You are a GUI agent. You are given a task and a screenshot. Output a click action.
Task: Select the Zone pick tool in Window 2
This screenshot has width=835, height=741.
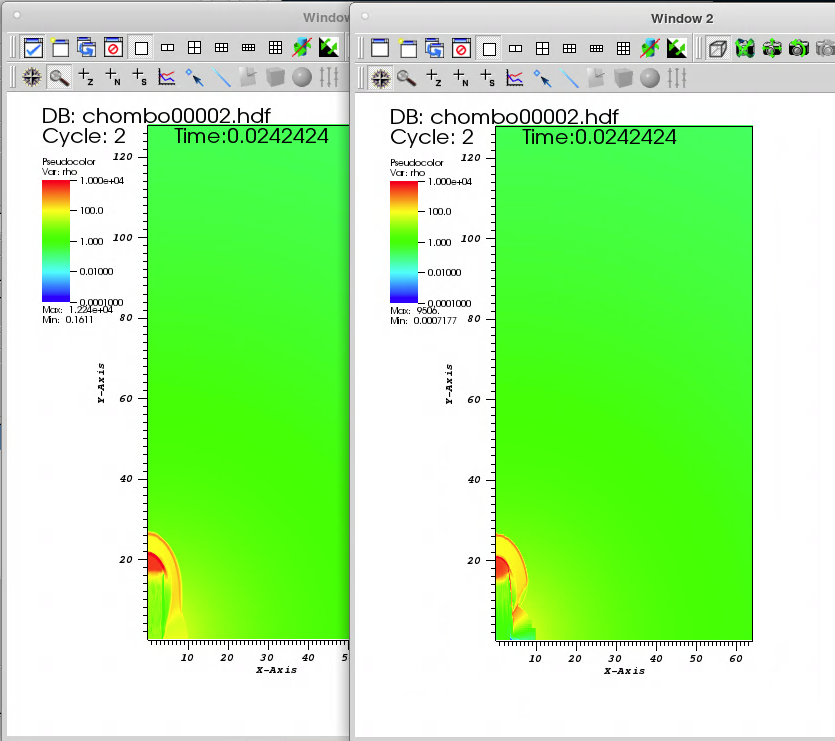click(x=434, y=78)
